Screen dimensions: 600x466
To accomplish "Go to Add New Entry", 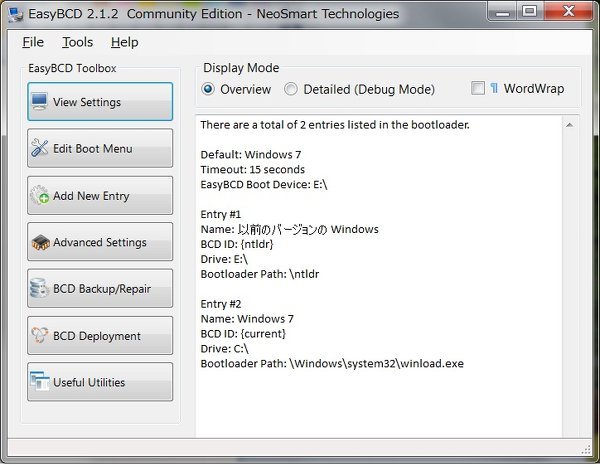I will pyautogui.click(x=100, y=195).
